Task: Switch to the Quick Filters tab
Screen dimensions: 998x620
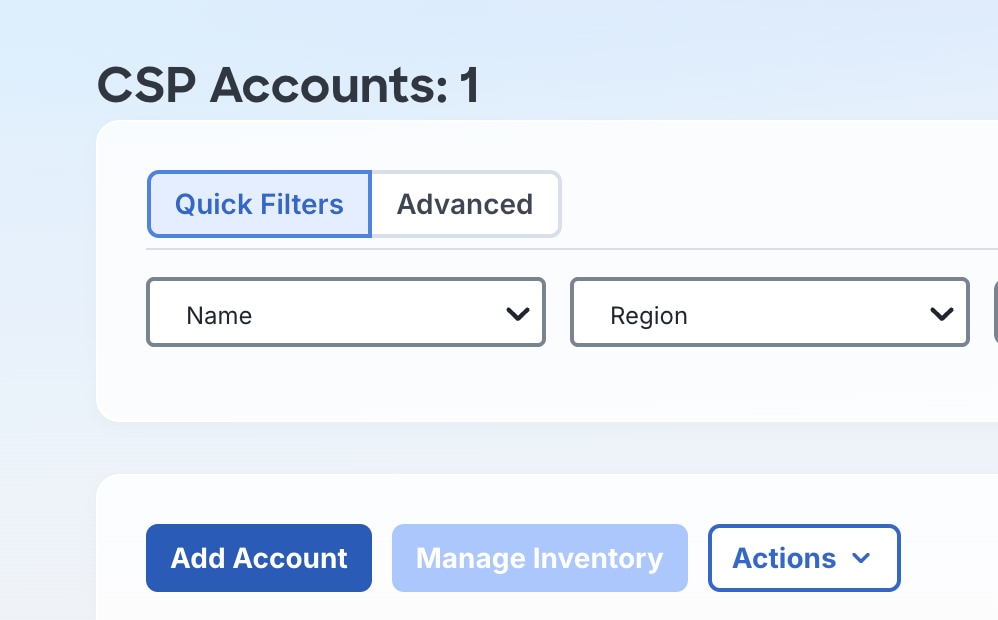Action: 259,204
